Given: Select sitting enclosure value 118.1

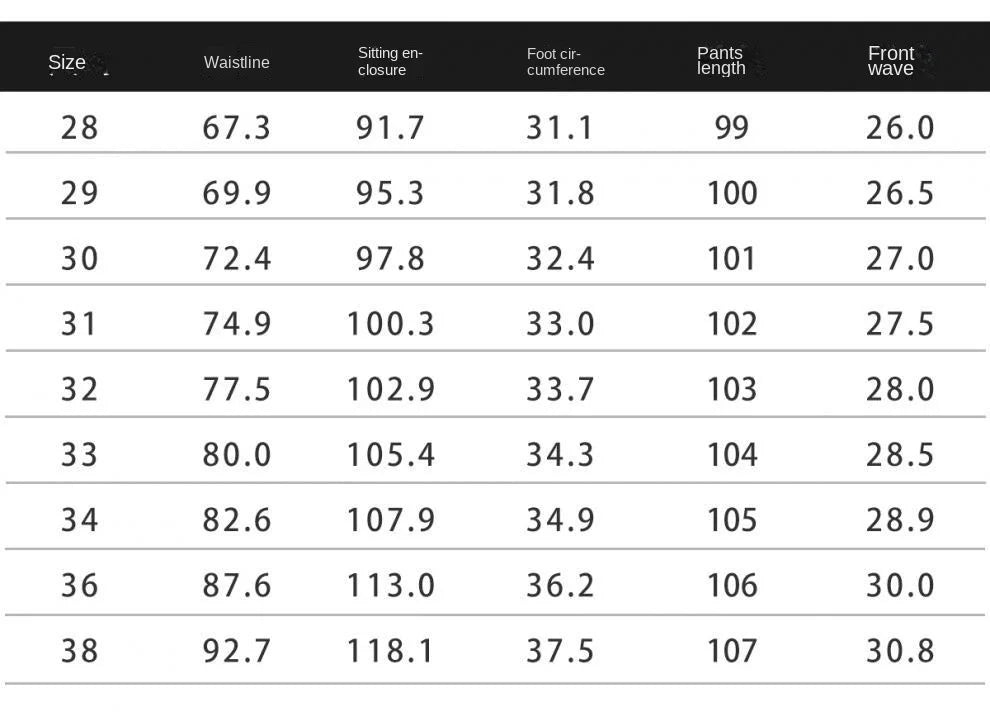Looking at the screenshot, I should [x=391, y=651].
